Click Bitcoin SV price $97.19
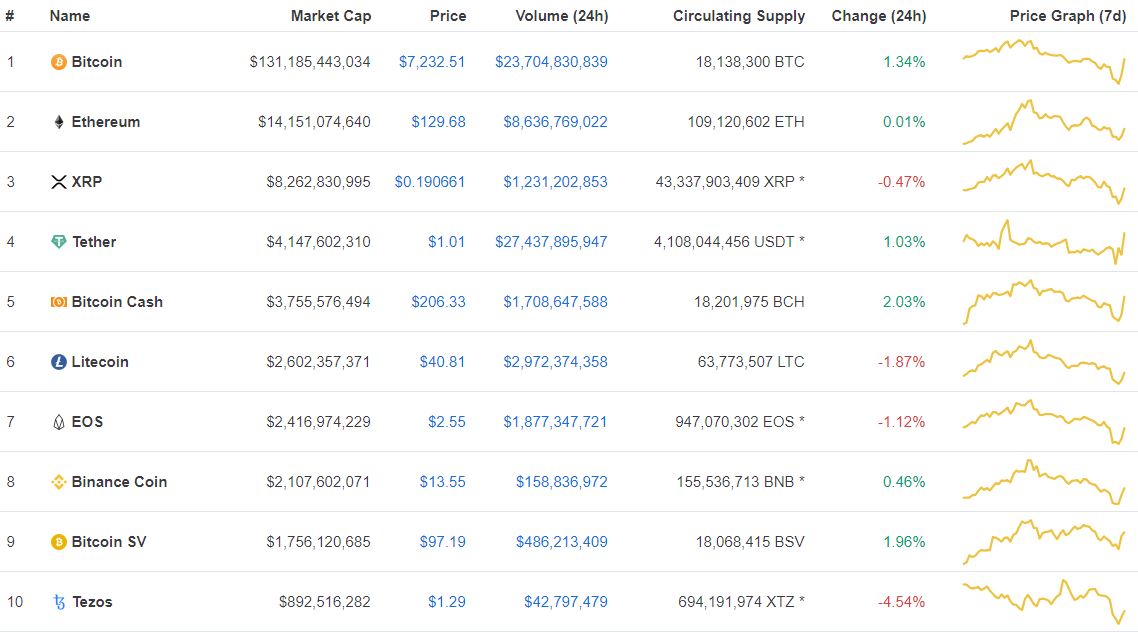 tap(443, 541)
